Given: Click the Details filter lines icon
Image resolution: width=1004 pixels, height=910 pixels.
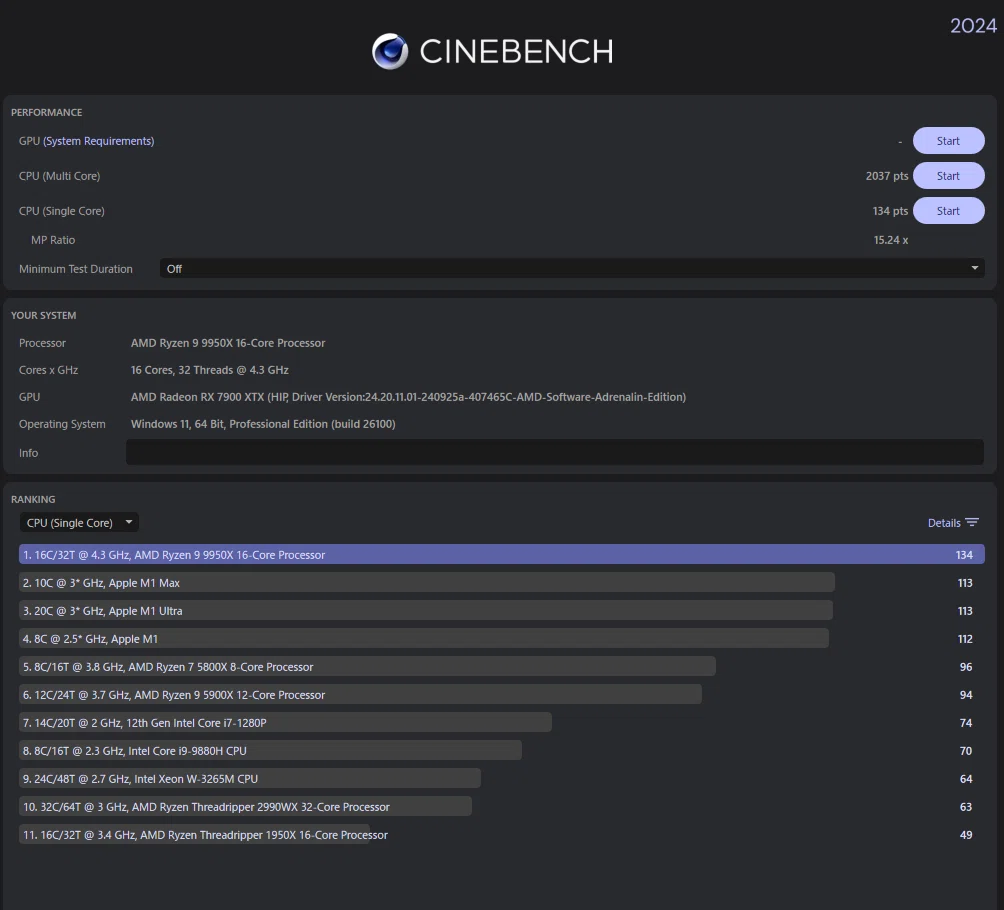Looking at the screenshot, I should click(x=972, y=523).
